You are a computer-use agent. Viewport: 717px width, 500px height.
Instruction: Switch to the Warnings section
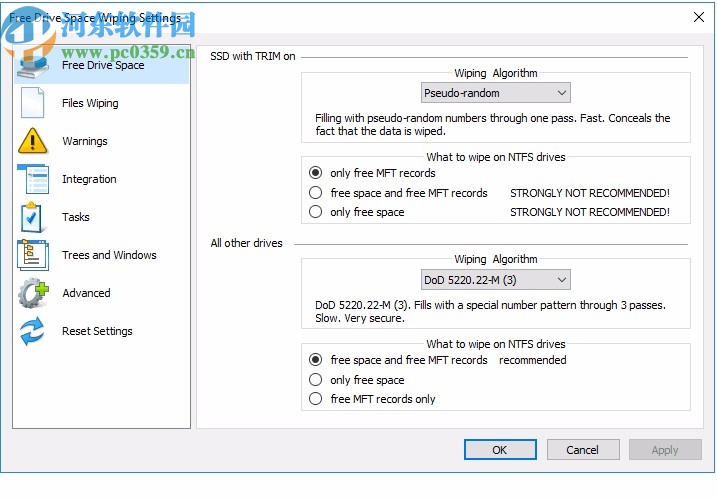(102, 141)
